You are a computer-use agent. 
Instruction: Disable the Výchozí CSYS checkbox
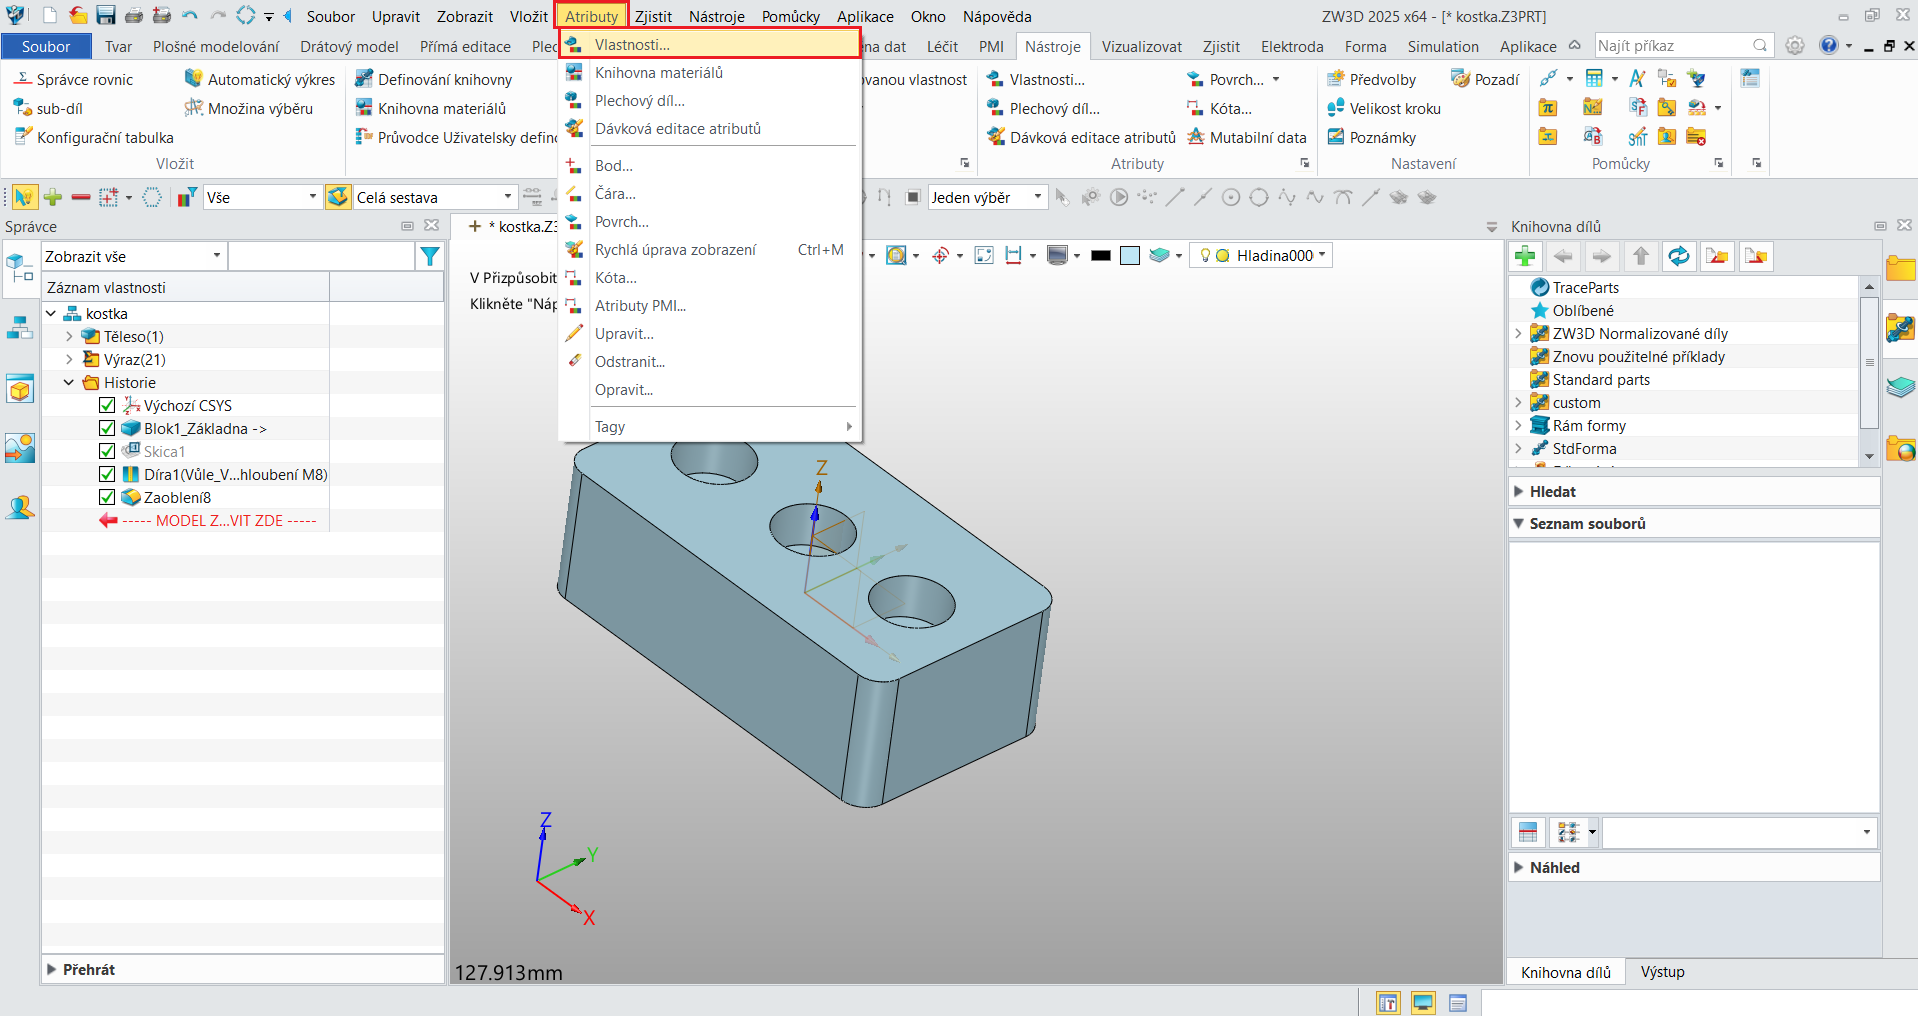click(107, 405)
